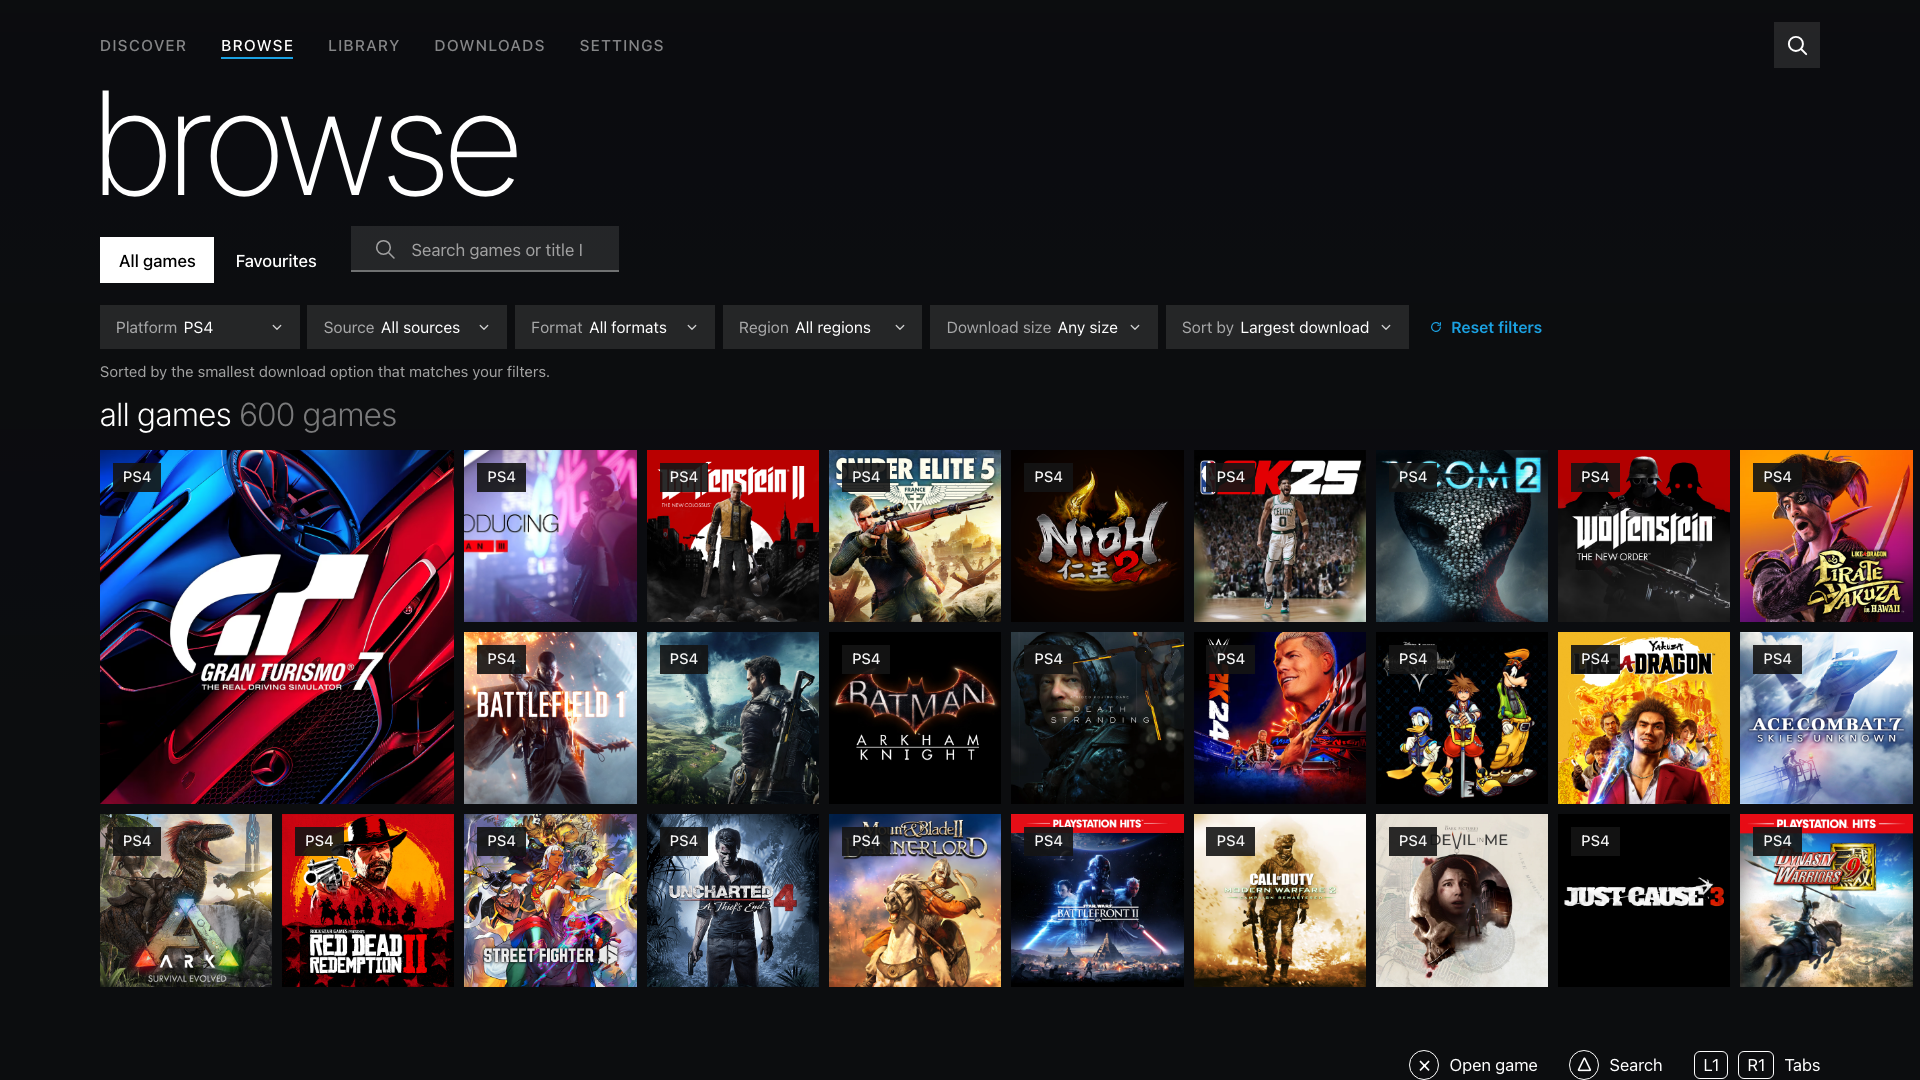Expand the Format All formats filter
This screenshot has height=1080, width=1920.
615,327
